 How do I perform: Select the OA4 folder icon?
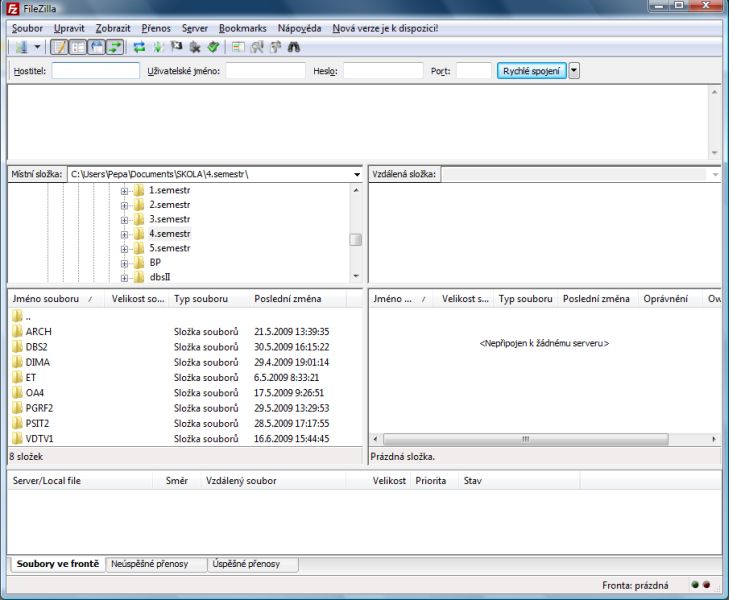click(x=17, y=393)
